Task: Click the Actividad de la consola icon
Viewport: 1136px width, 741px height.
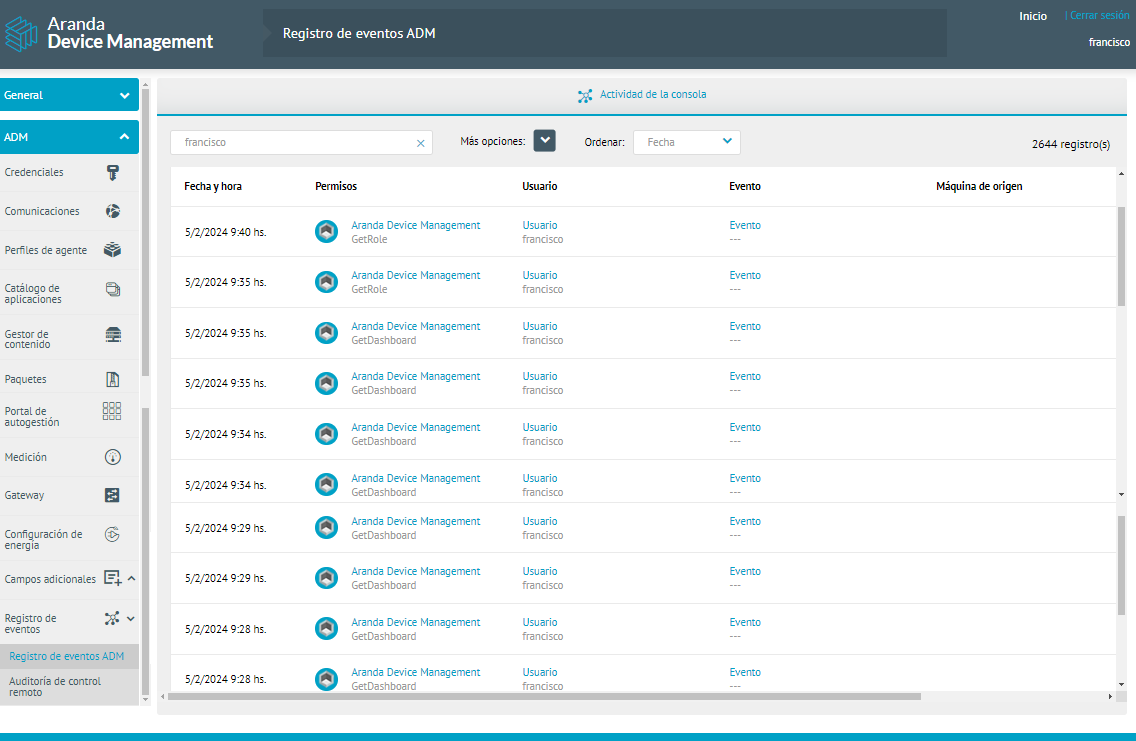Action: pyautogui.click(x=585, y=96)
